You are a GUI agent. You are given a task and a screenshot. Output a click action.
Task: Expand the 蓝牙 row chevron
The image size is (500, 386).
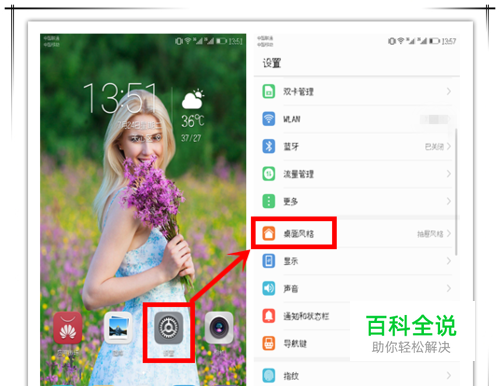click(x=449, y=146)
